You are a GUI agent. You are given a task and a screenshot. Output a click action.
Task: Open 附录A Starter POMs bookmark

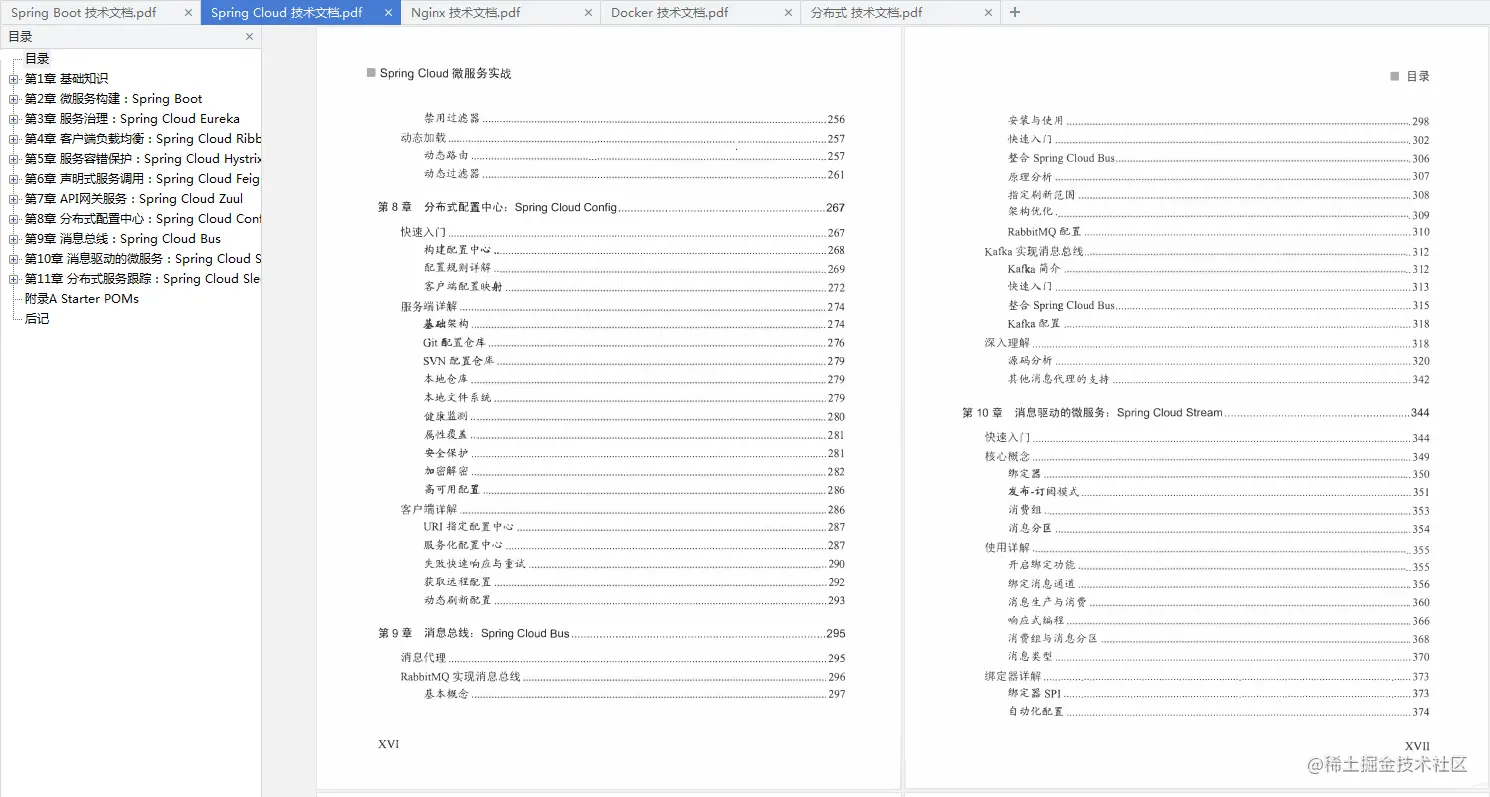(x=82, y=299)
